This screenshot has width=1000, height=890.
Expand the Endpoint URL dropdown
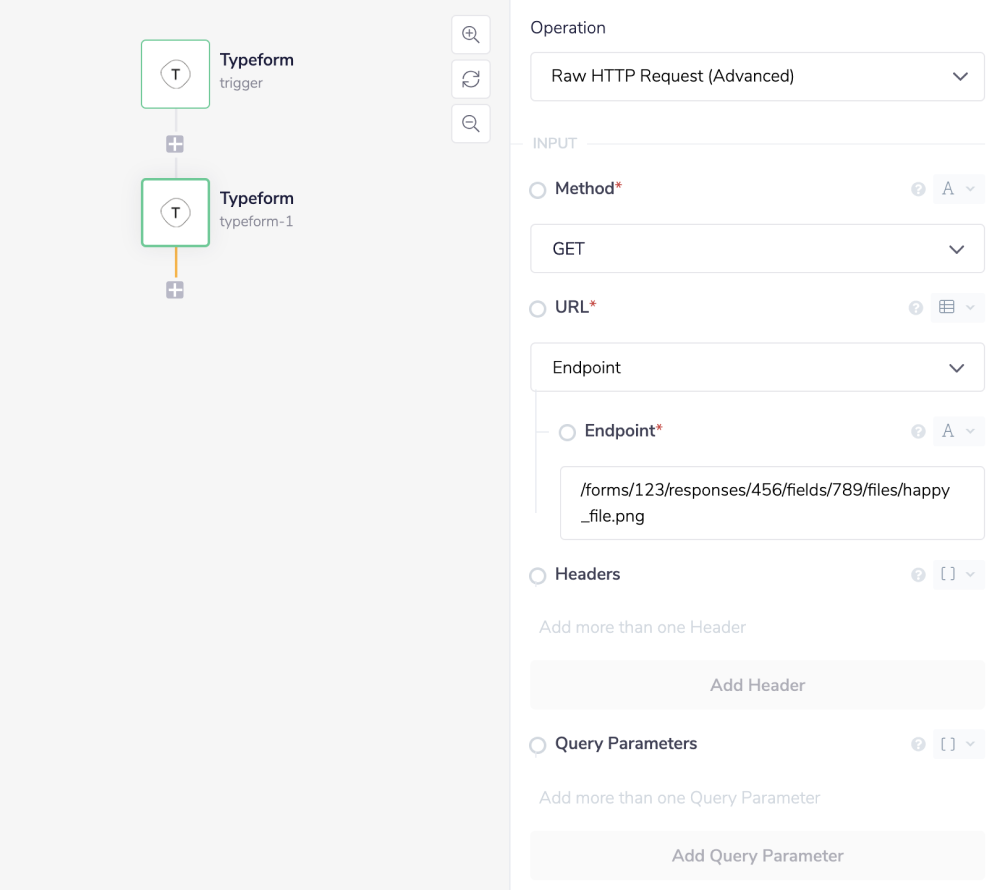point(757,367)
